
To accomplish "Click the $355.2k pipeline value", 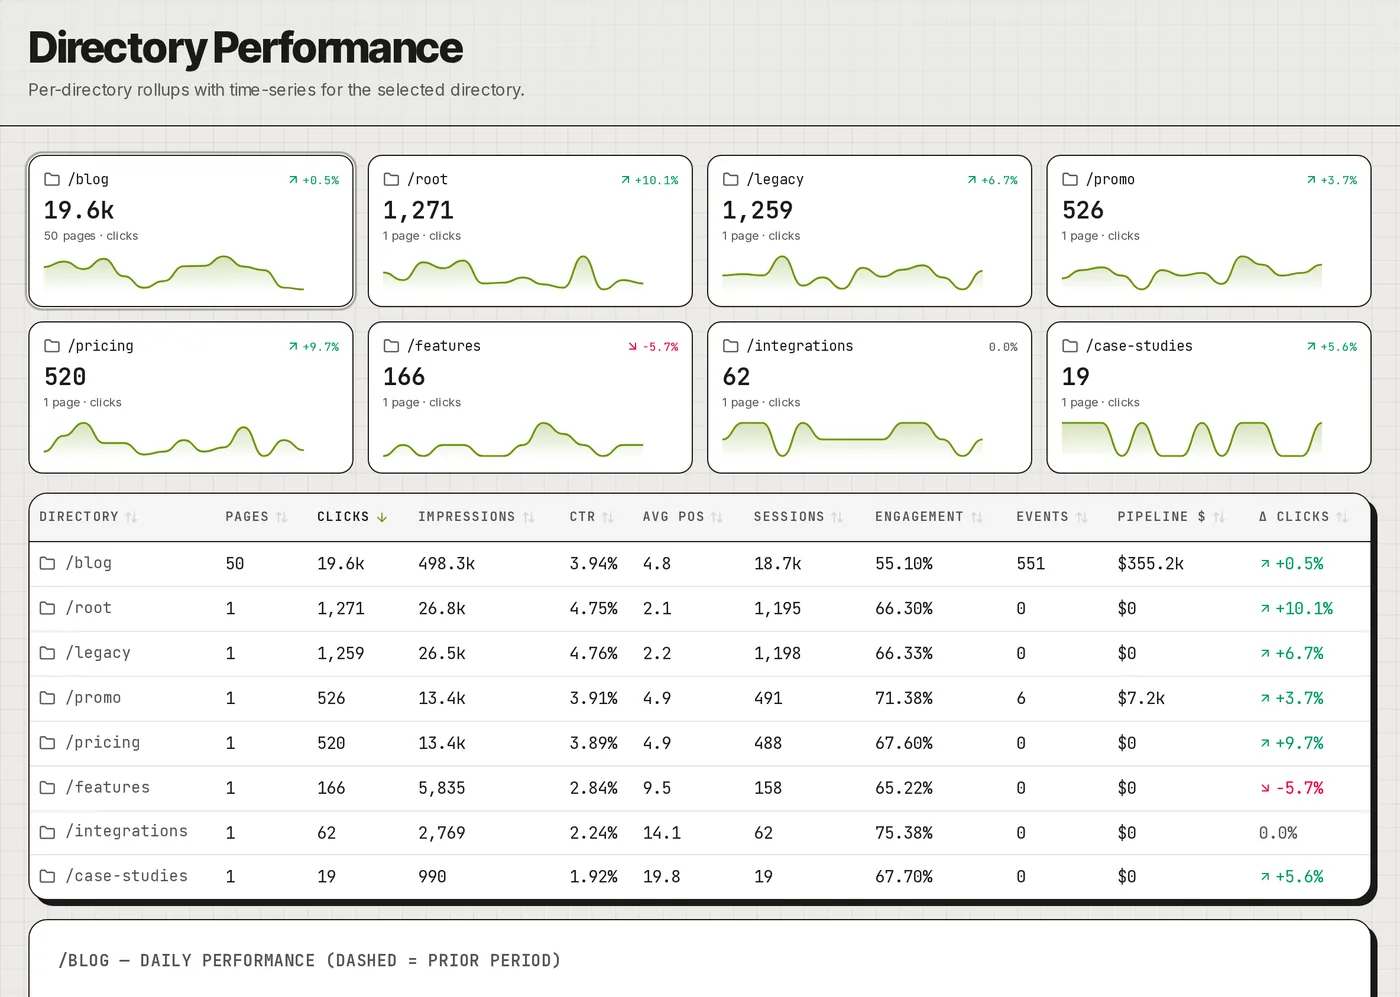I will click(x=1150, y=564).
